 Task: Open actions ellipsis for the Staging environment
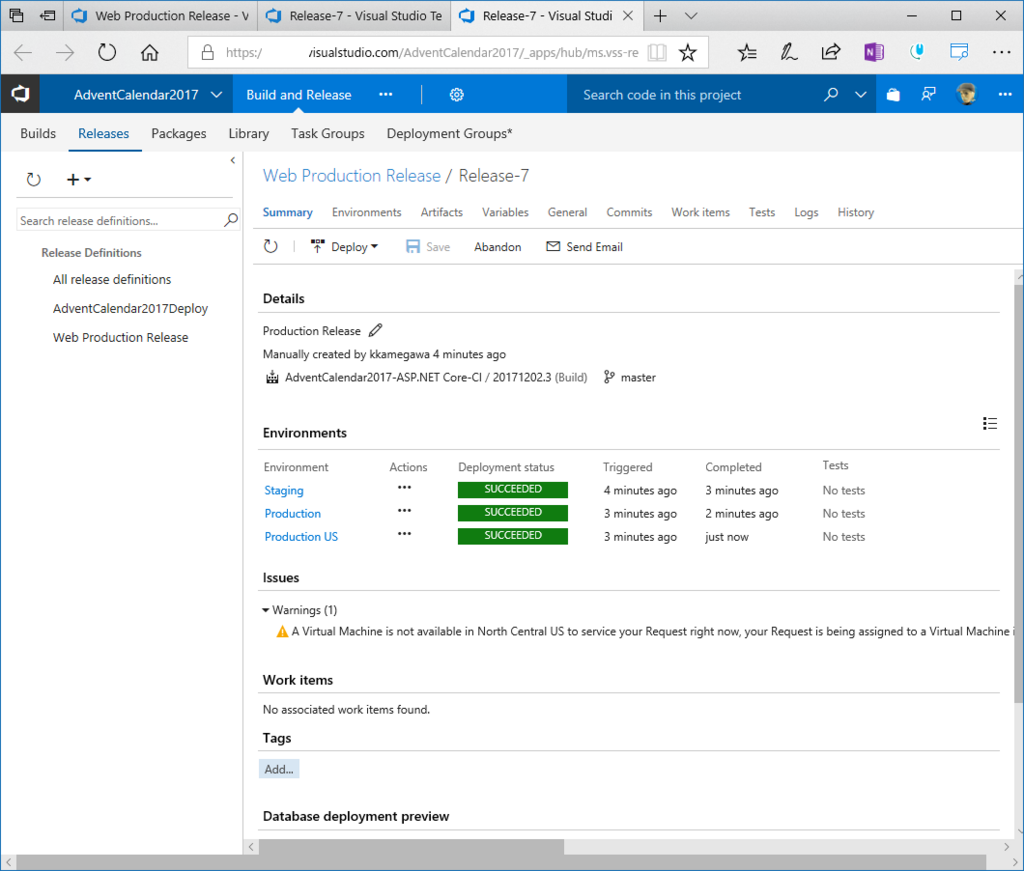point(404,487)
